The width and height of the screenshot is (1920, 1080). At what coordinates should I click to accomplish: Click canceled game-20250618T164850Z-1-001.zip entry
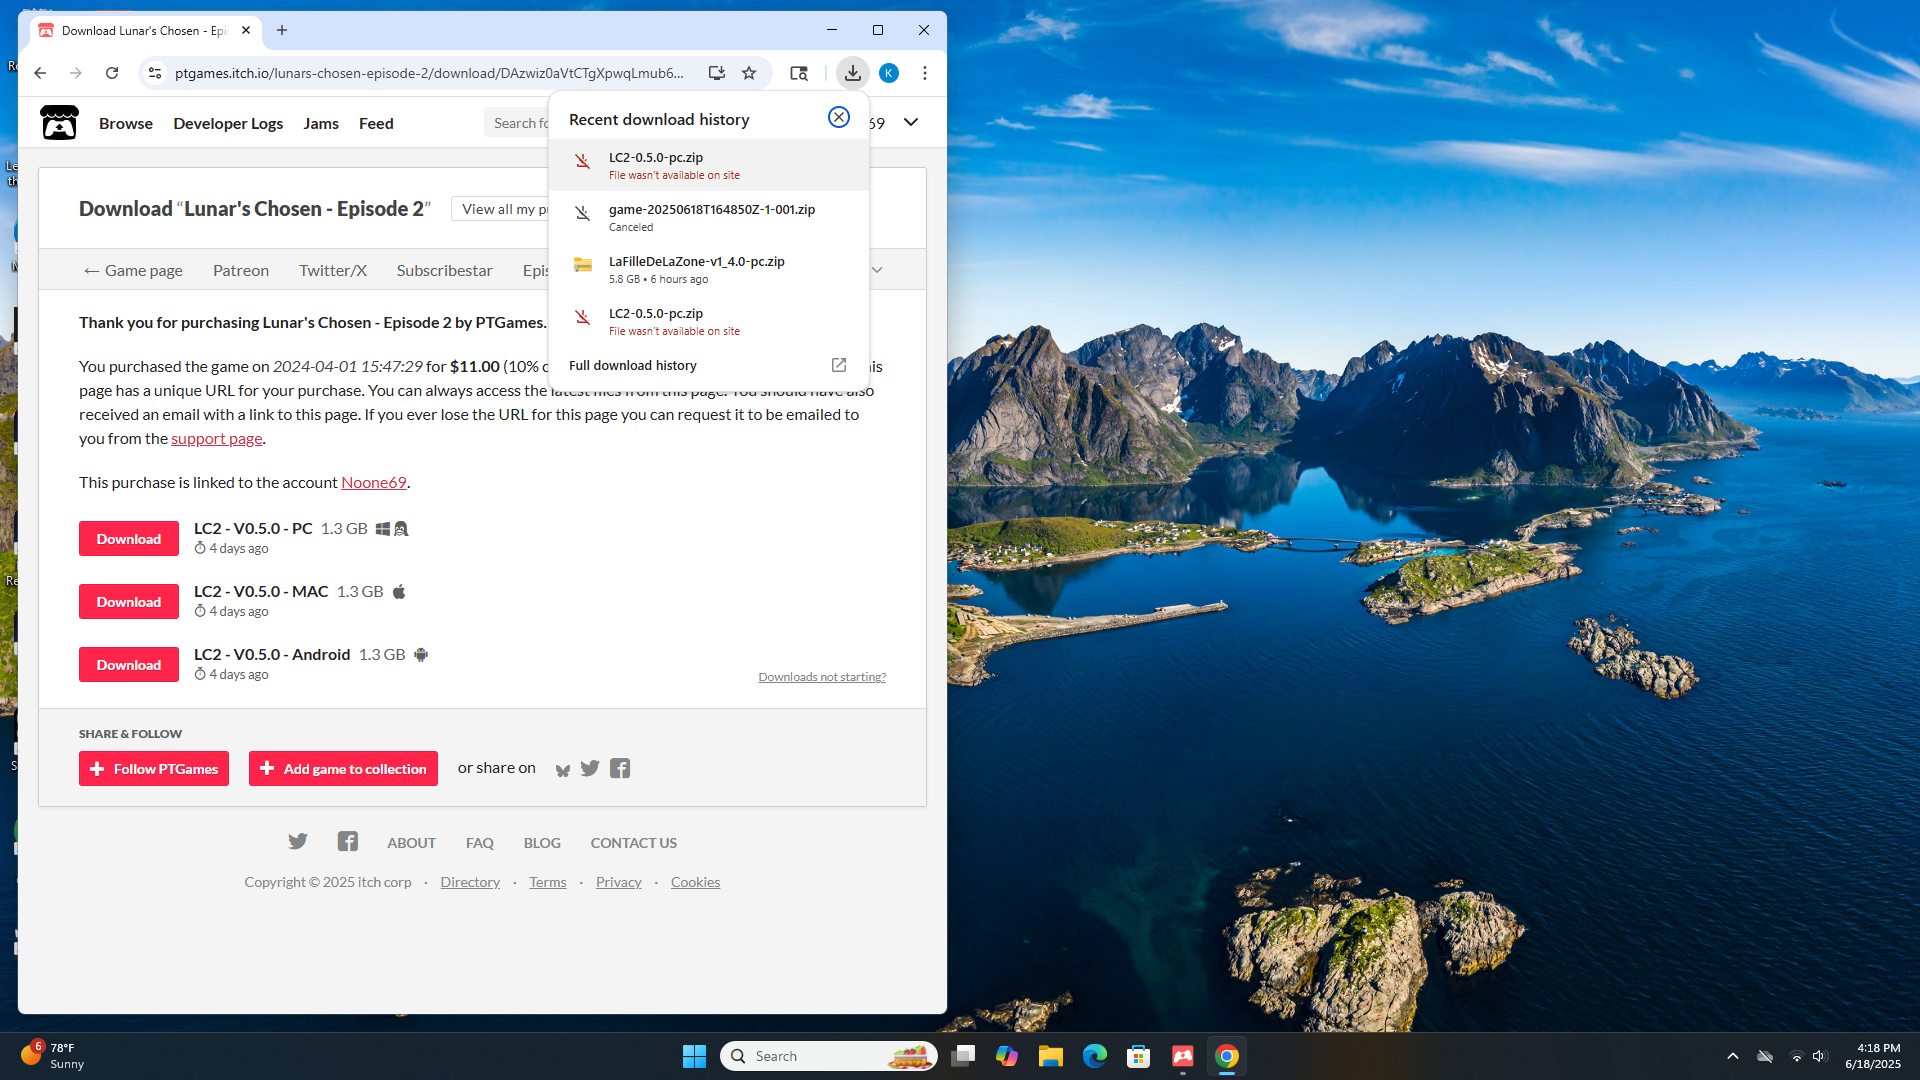point(708,217)
